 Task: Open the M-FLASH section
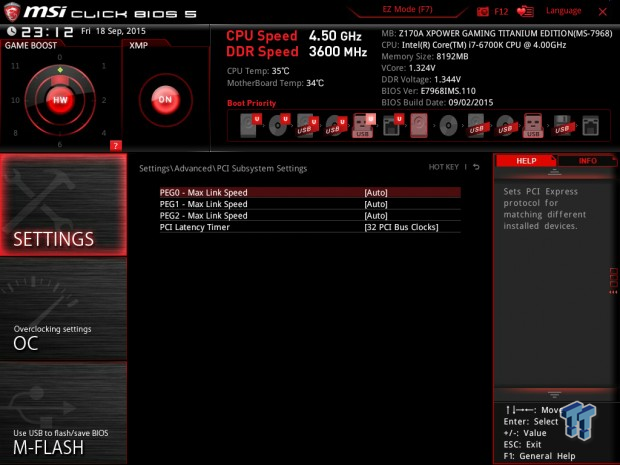pyautogui.click(x=63, y=413)
